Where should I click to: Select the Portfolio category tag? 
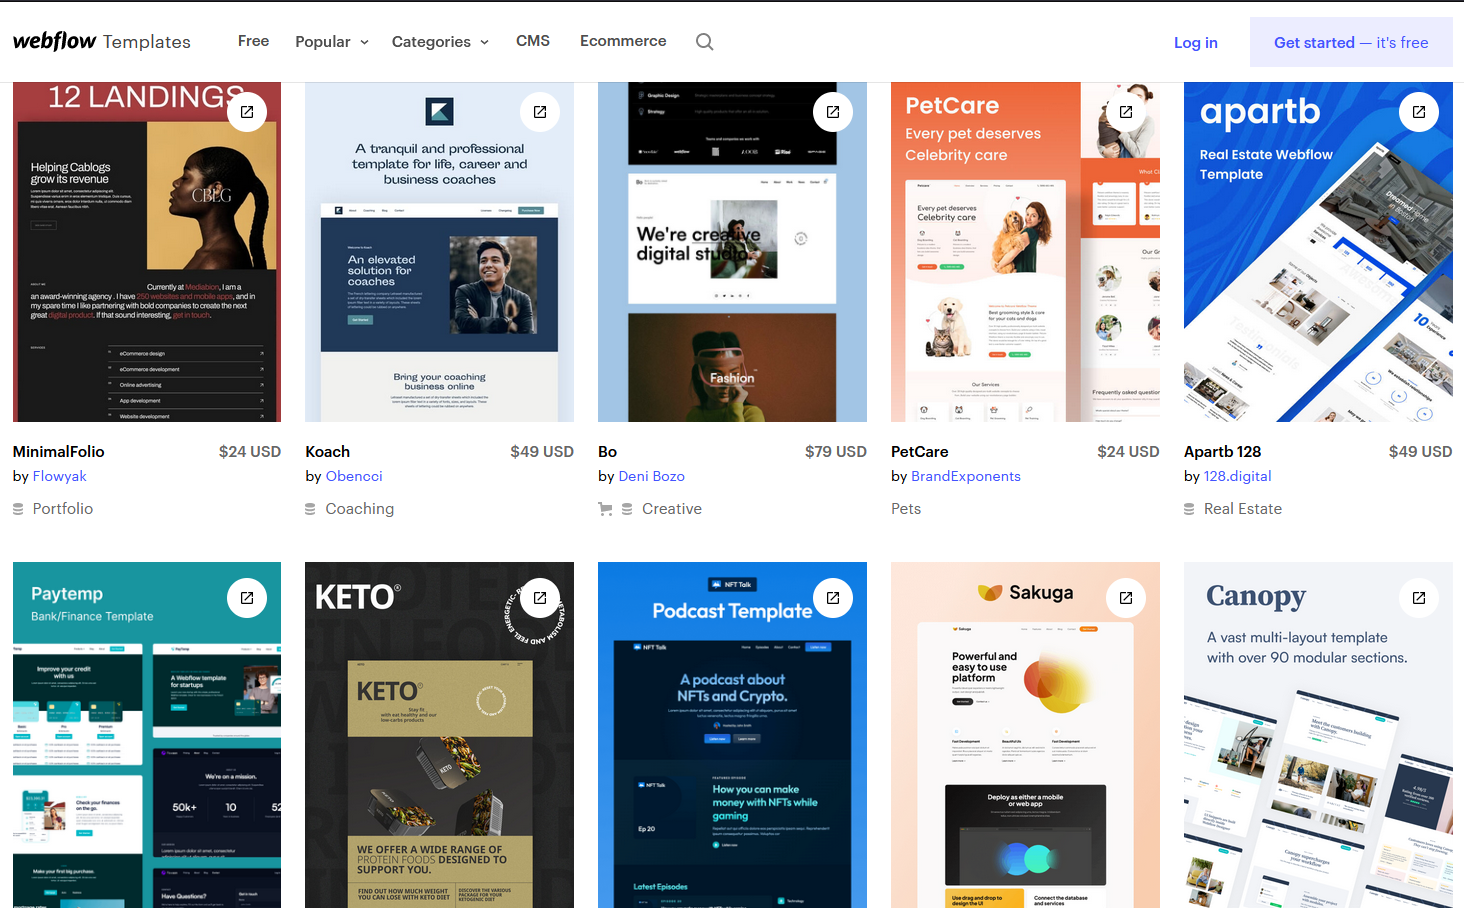click(63, 509)
